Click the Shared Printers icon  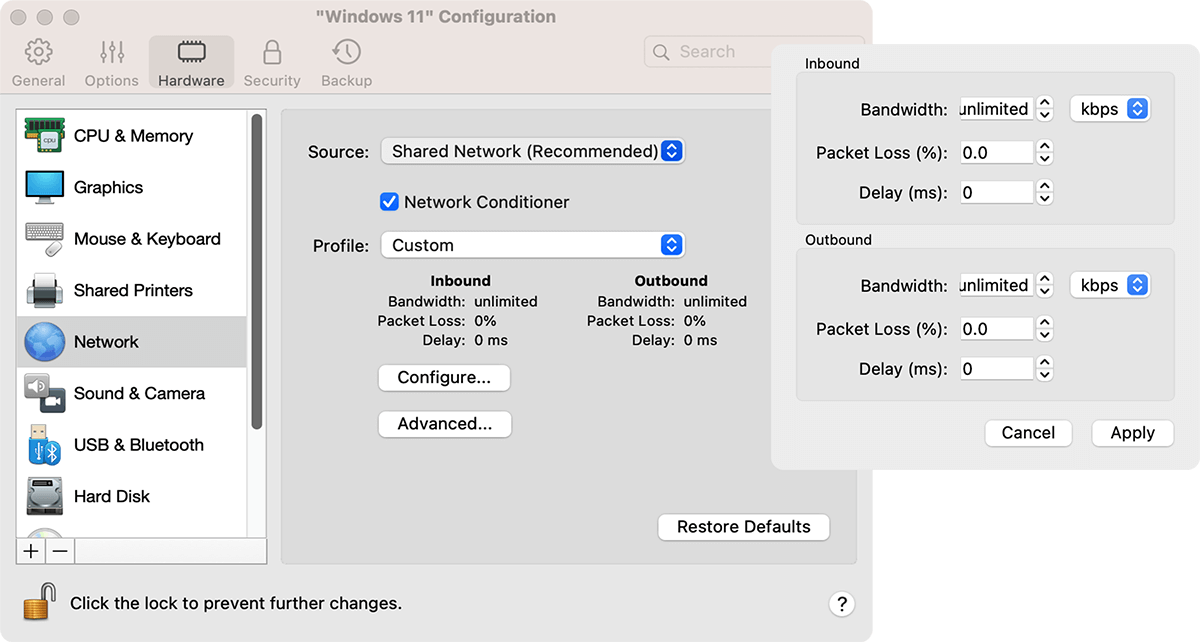(x=45, y=291)
